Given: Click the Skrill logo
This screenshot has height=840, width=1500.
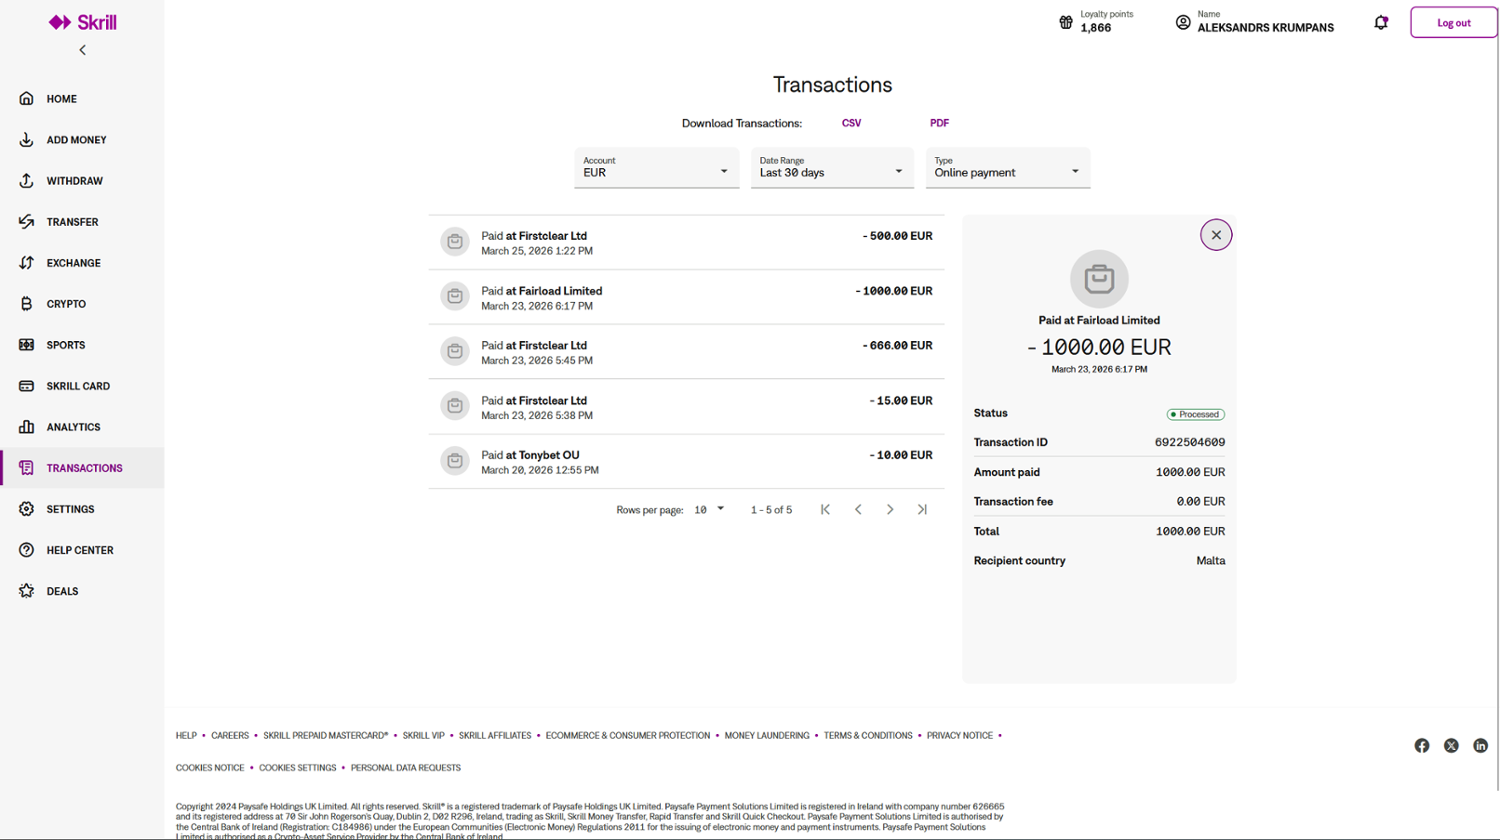Looking at the screenshot, I should click(83, 22).
